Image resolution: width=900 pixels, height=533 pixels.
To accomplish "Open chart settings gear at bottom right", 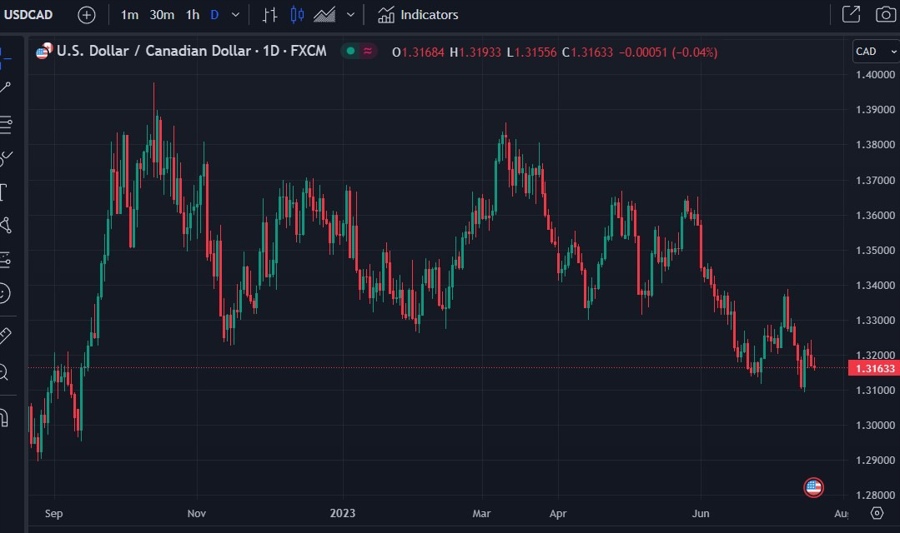I will [x=877, y=513].
